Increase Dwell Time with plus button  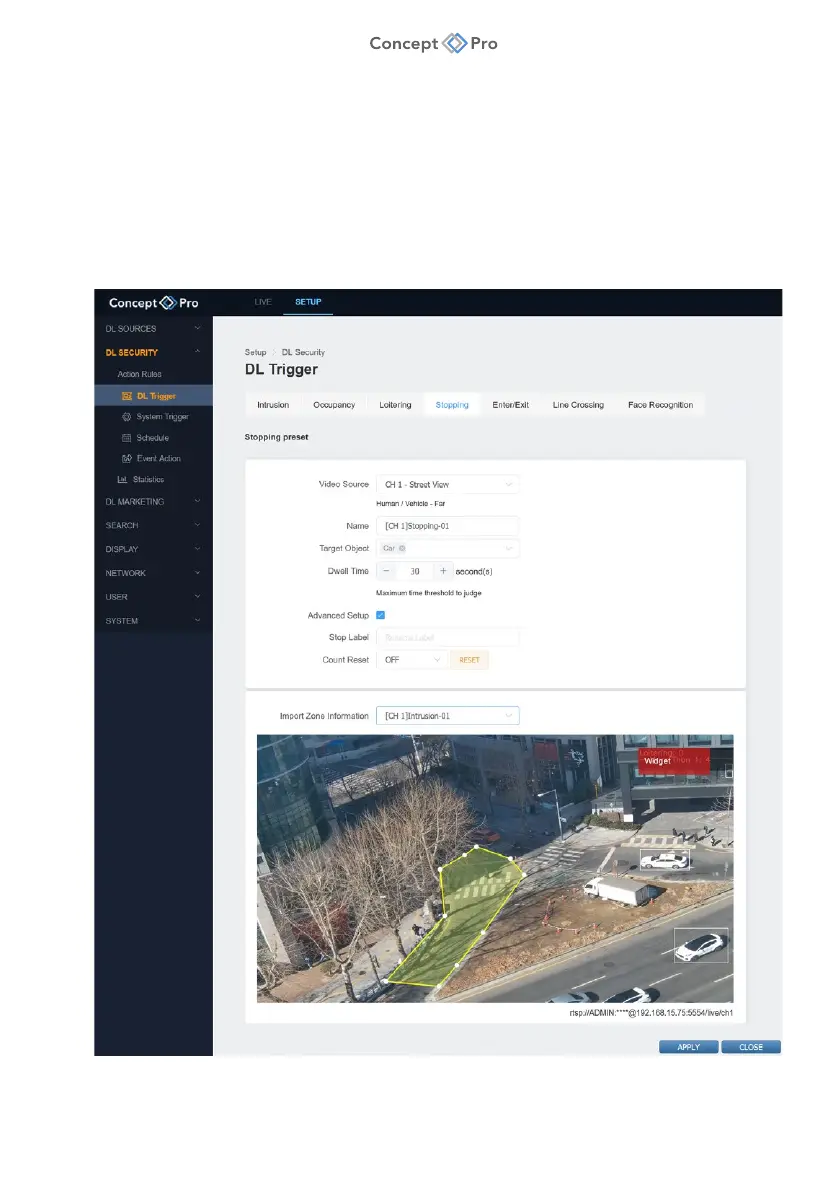[x=443, y=571]
